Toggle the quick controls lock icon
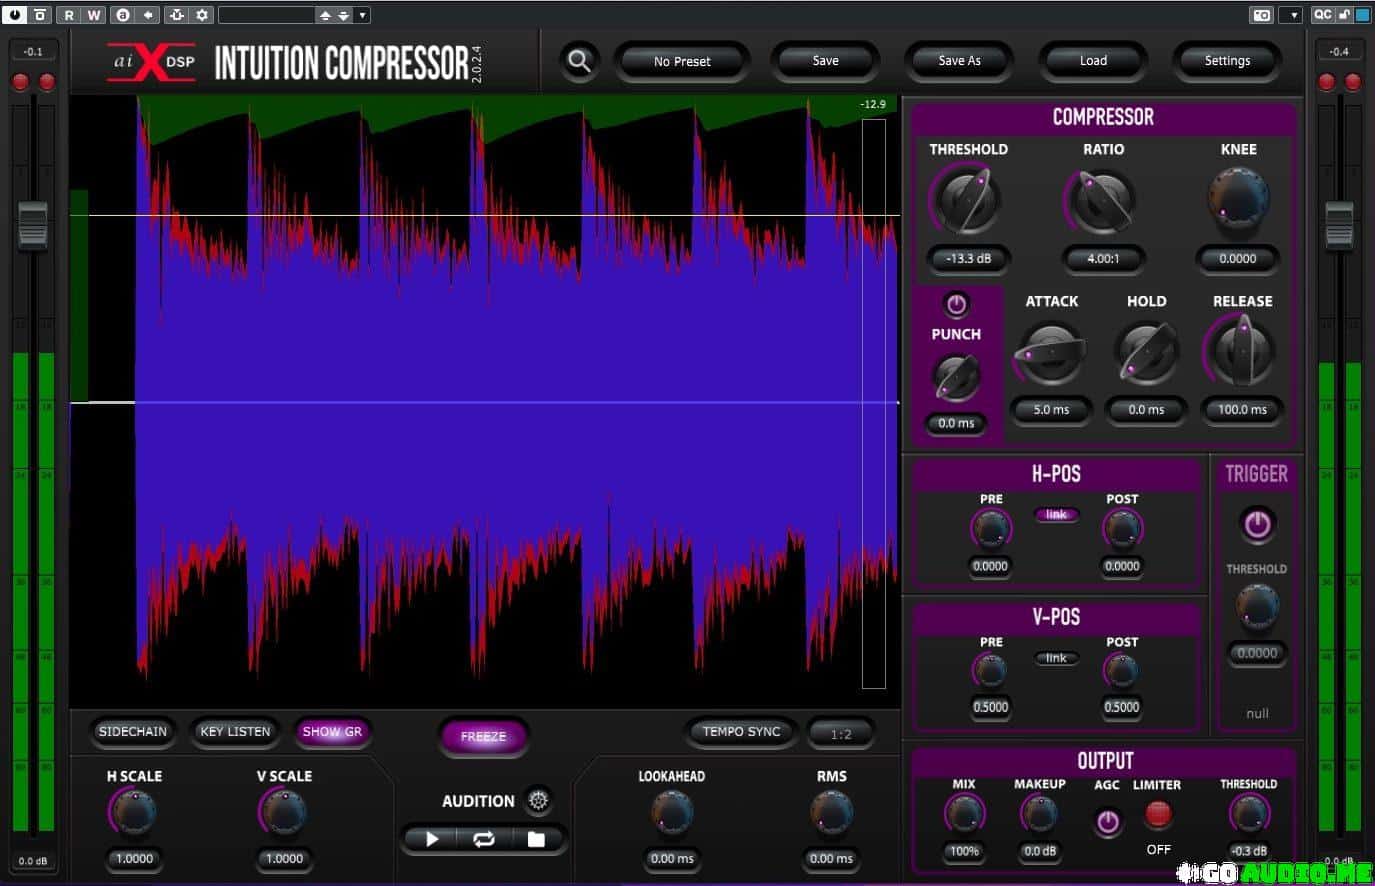This screenshot has width=1375, height=886. click(x=1344, y=15)
